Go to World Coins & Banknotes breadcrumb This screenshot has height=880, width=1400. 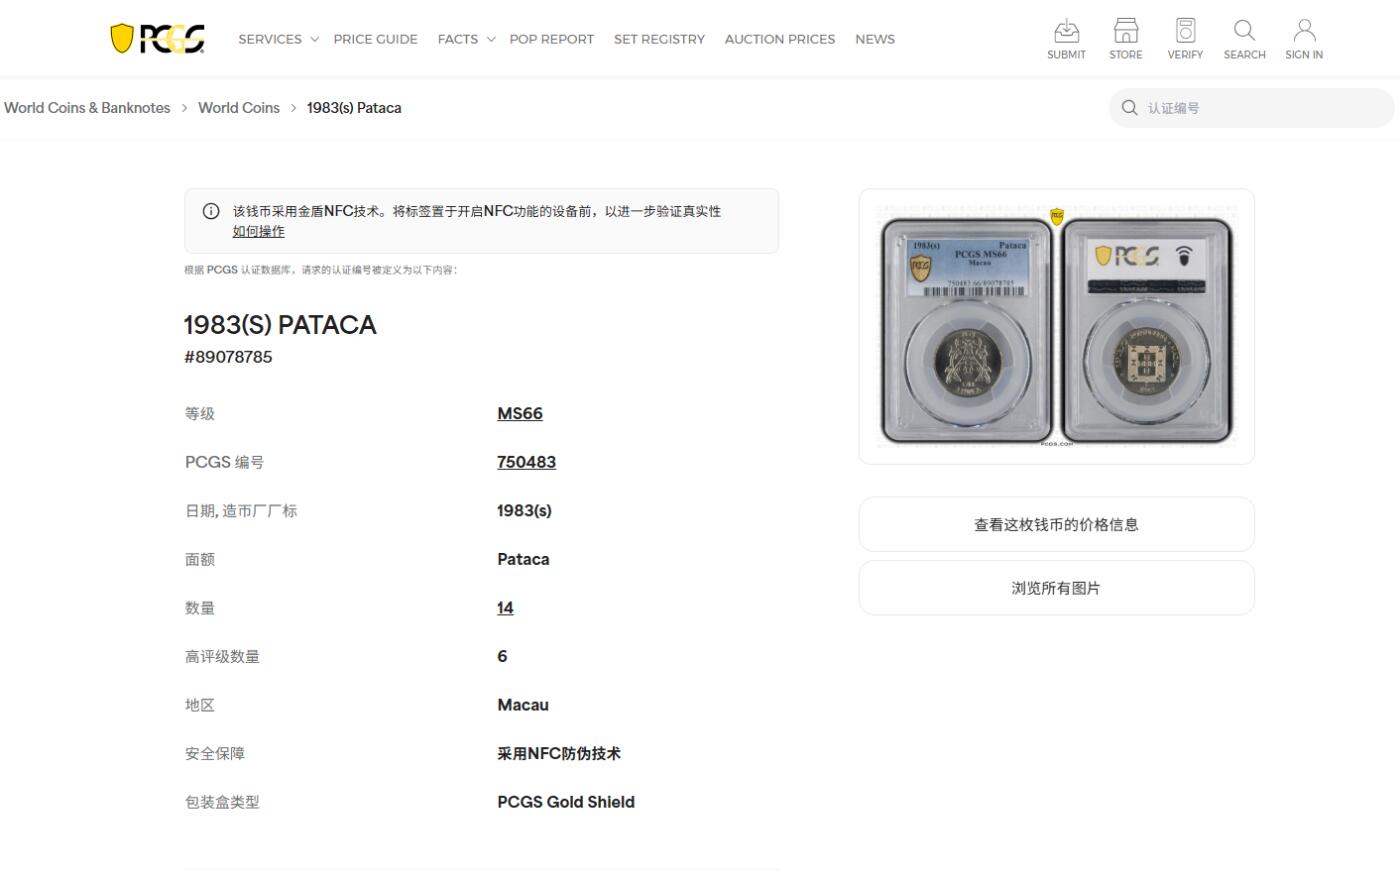point(87,108)
